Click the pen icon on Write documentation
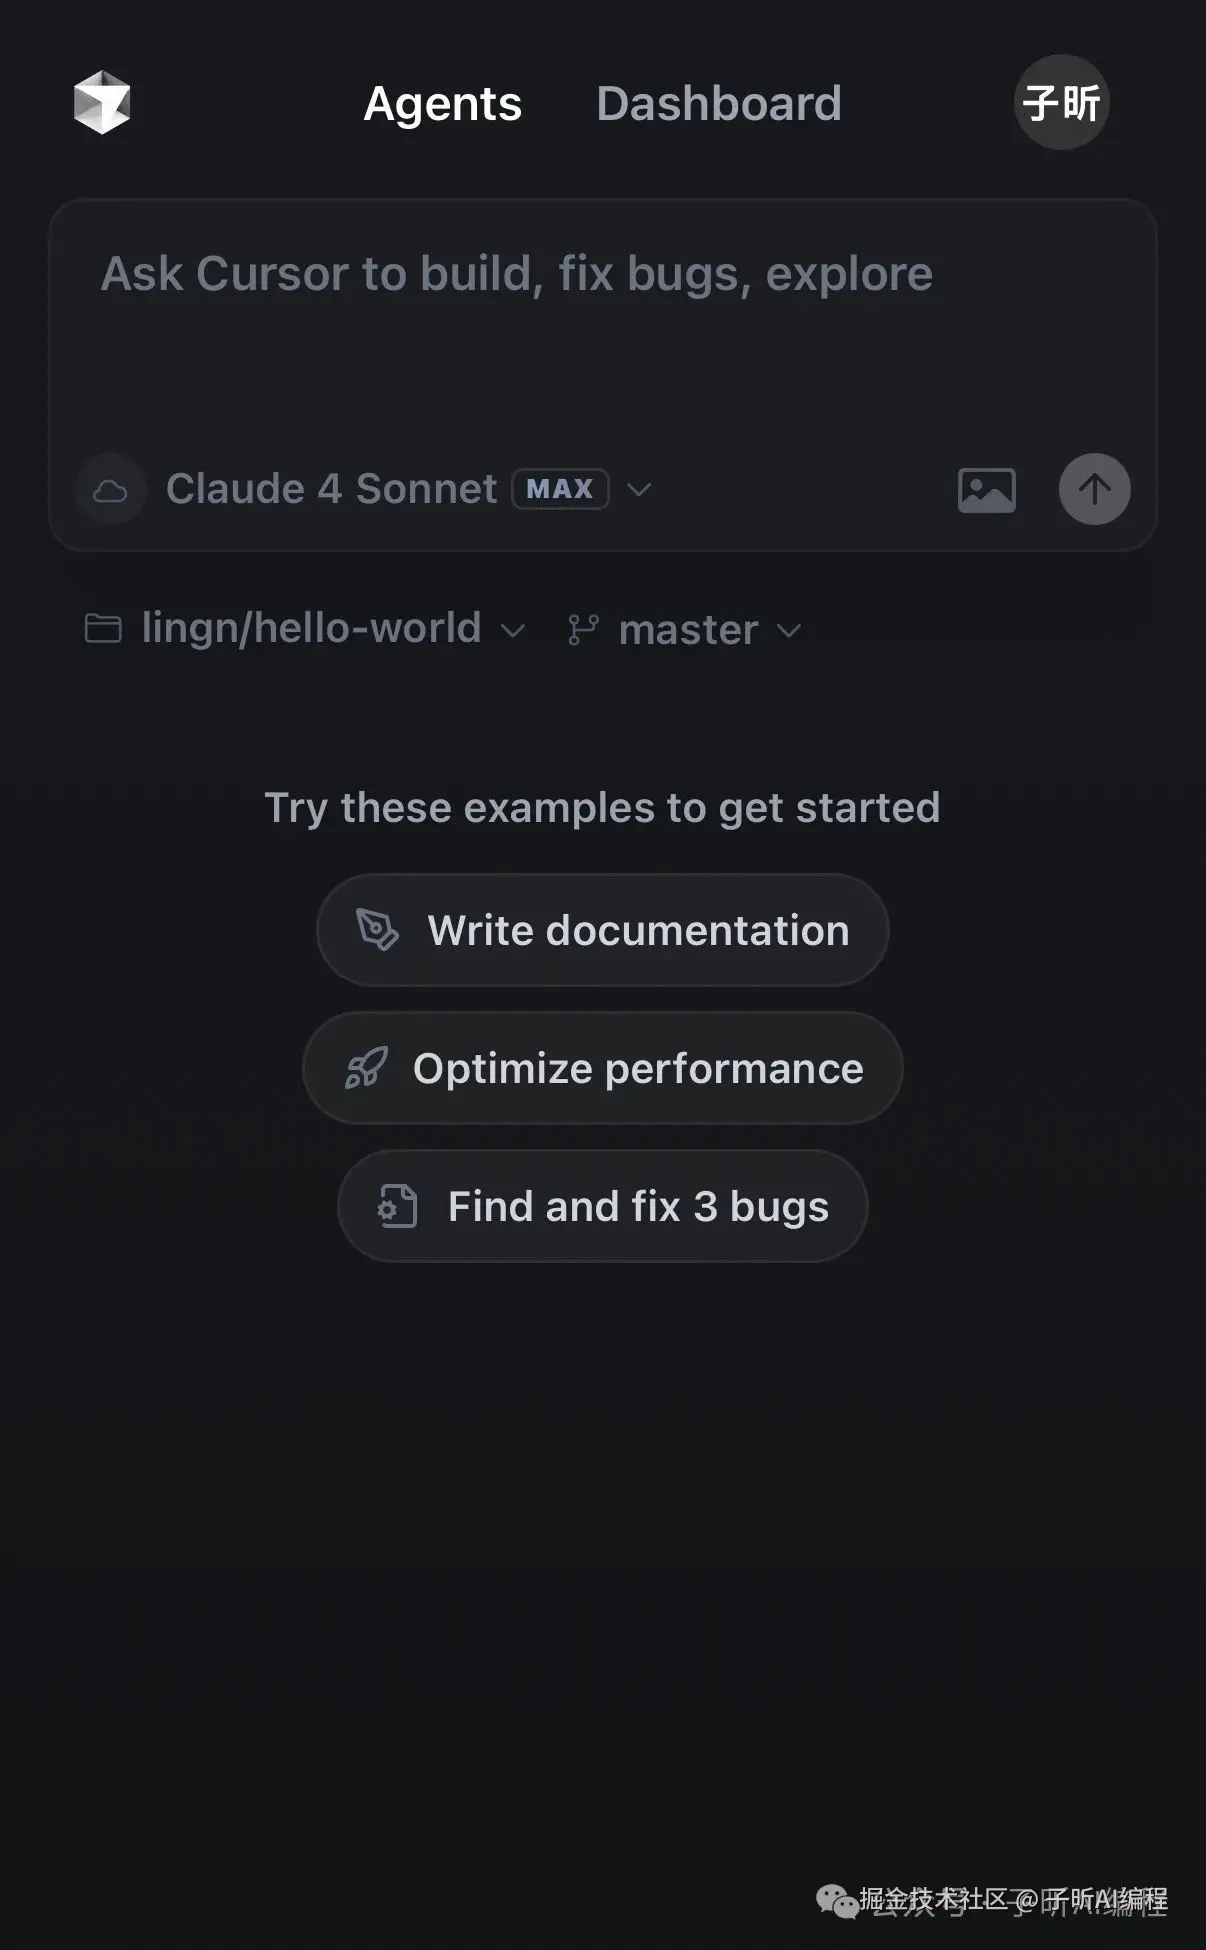The width and height of the screenshot is (1206, 1950). click(x=378, y=930)
